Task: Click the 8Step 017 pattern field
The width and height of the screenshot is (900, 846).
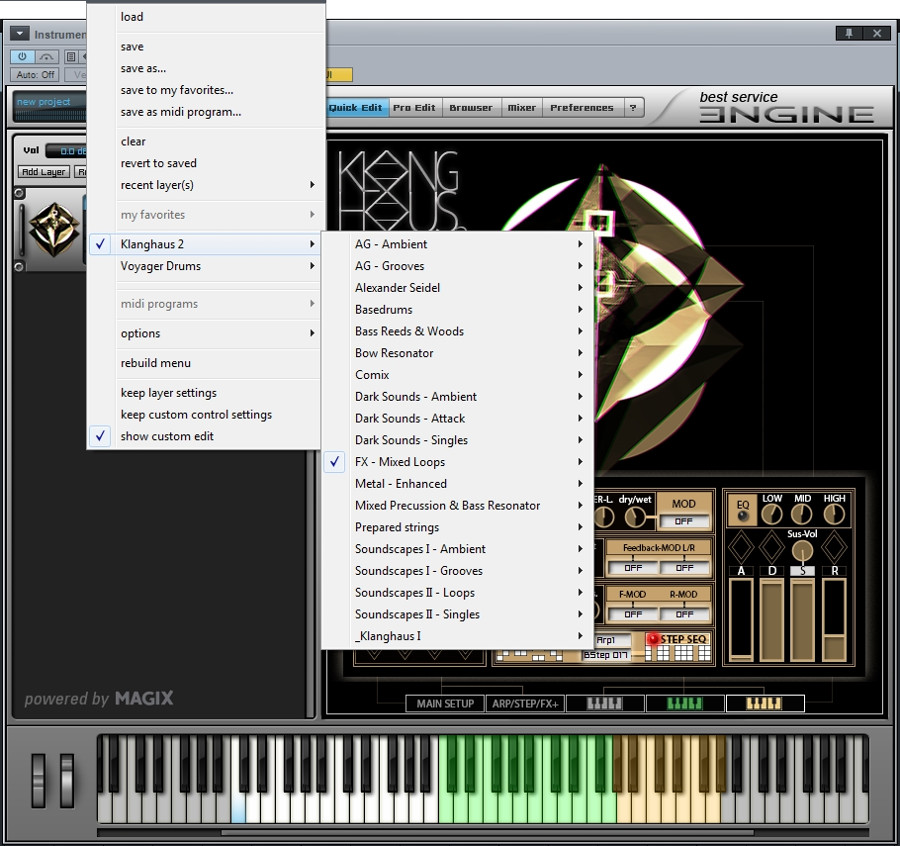Action: (606, 655)
